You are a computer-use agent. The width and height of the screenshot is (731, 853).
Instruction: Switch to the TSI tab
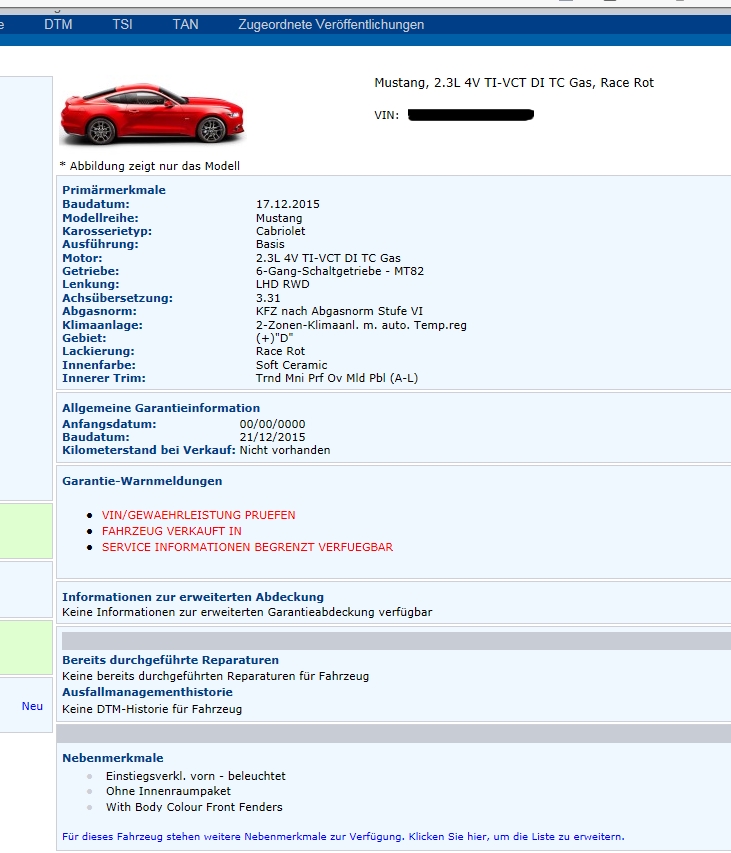[122, 24]
